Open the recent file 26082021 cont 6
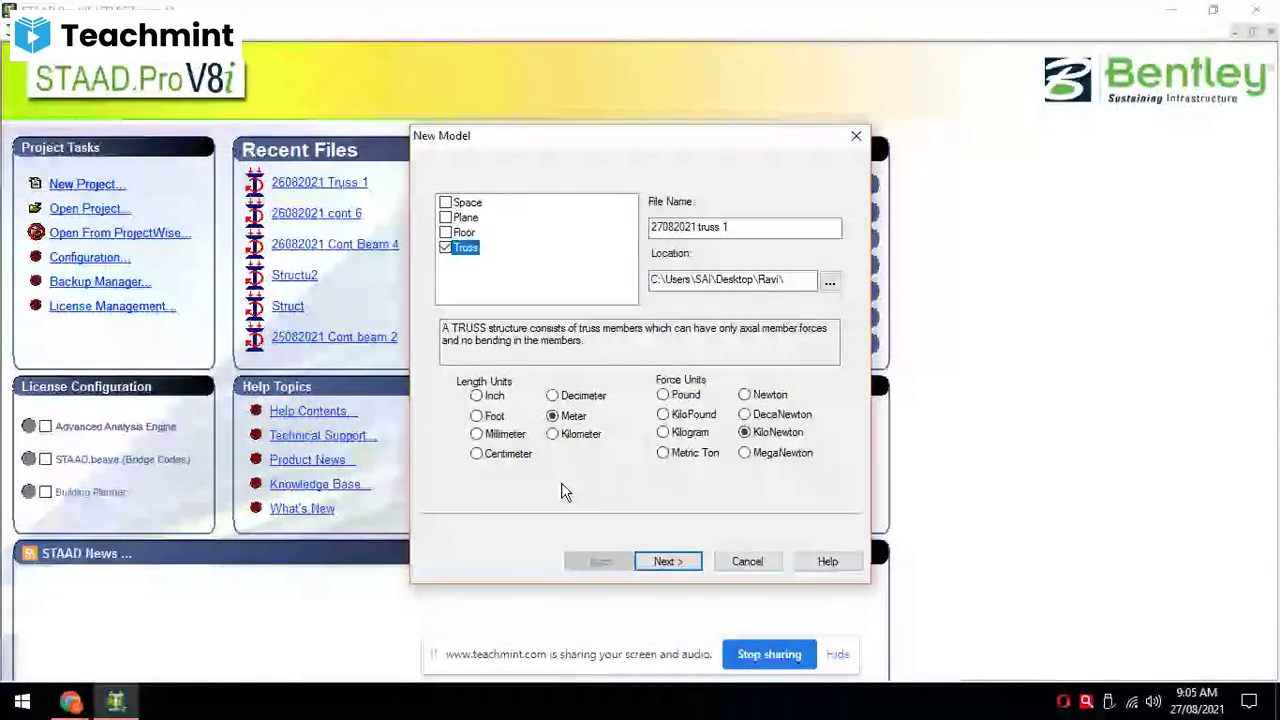Viewport: 1280px width, 720px height. (316, 213)
